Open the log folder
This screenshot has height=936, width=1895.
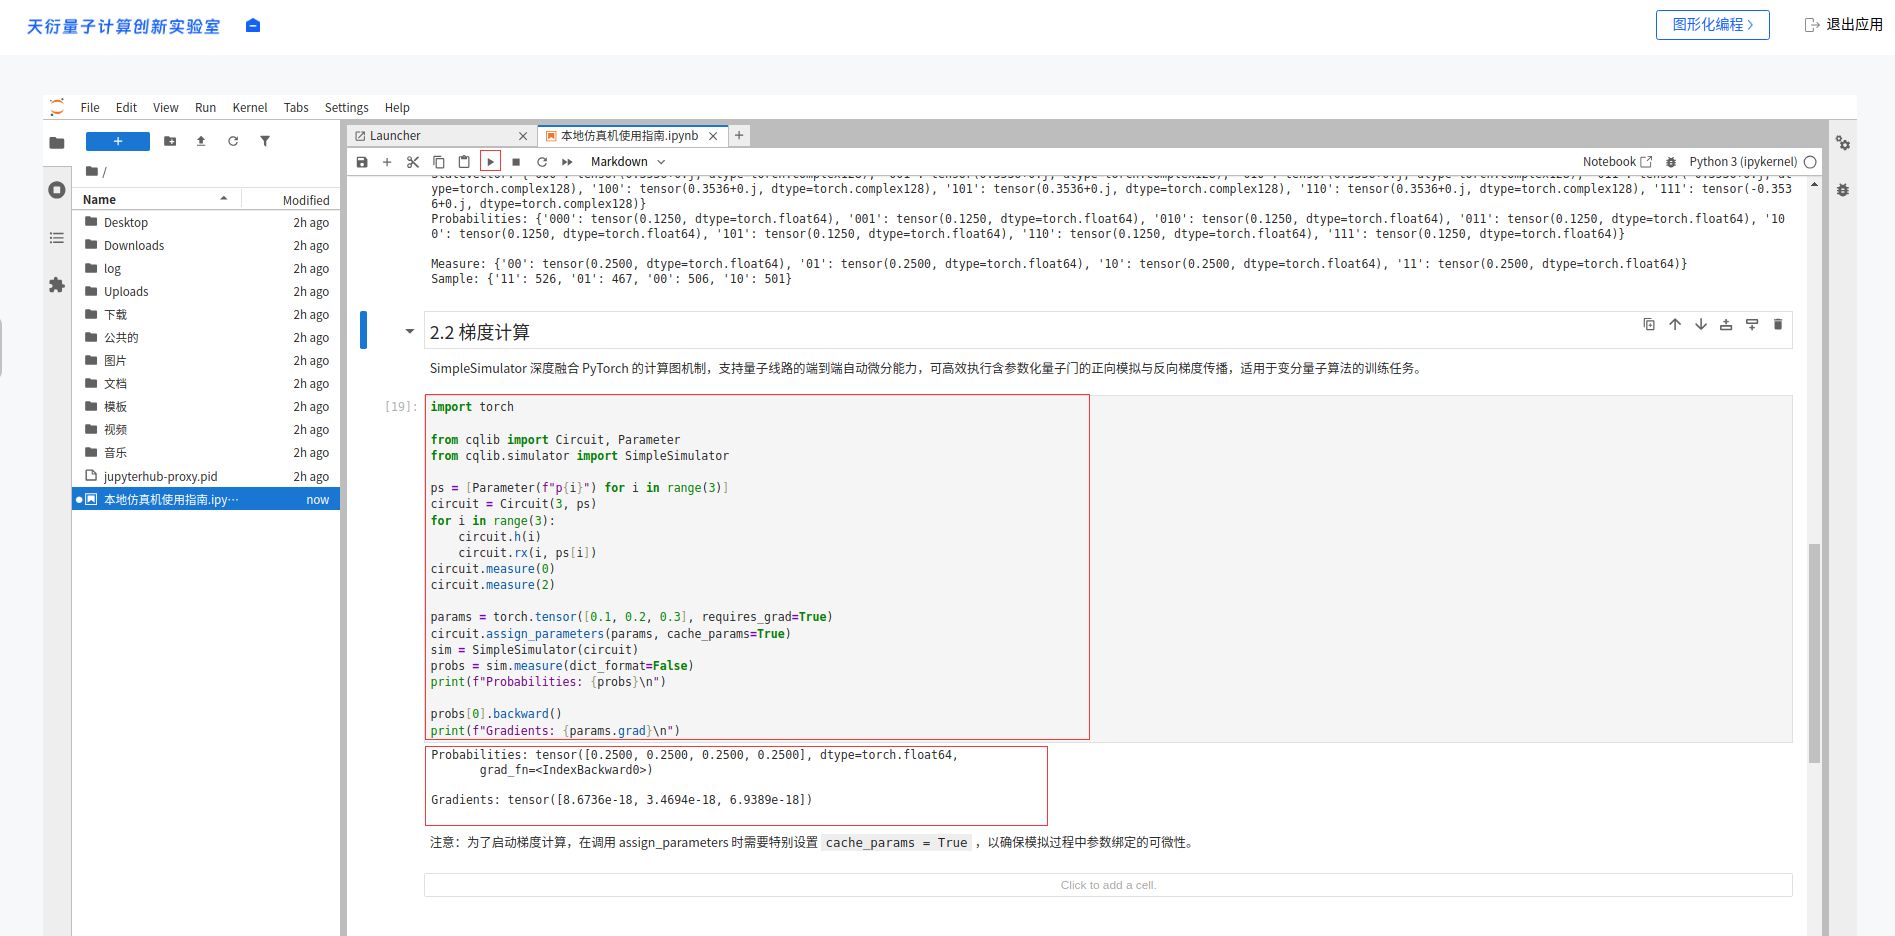coord(206,269)
